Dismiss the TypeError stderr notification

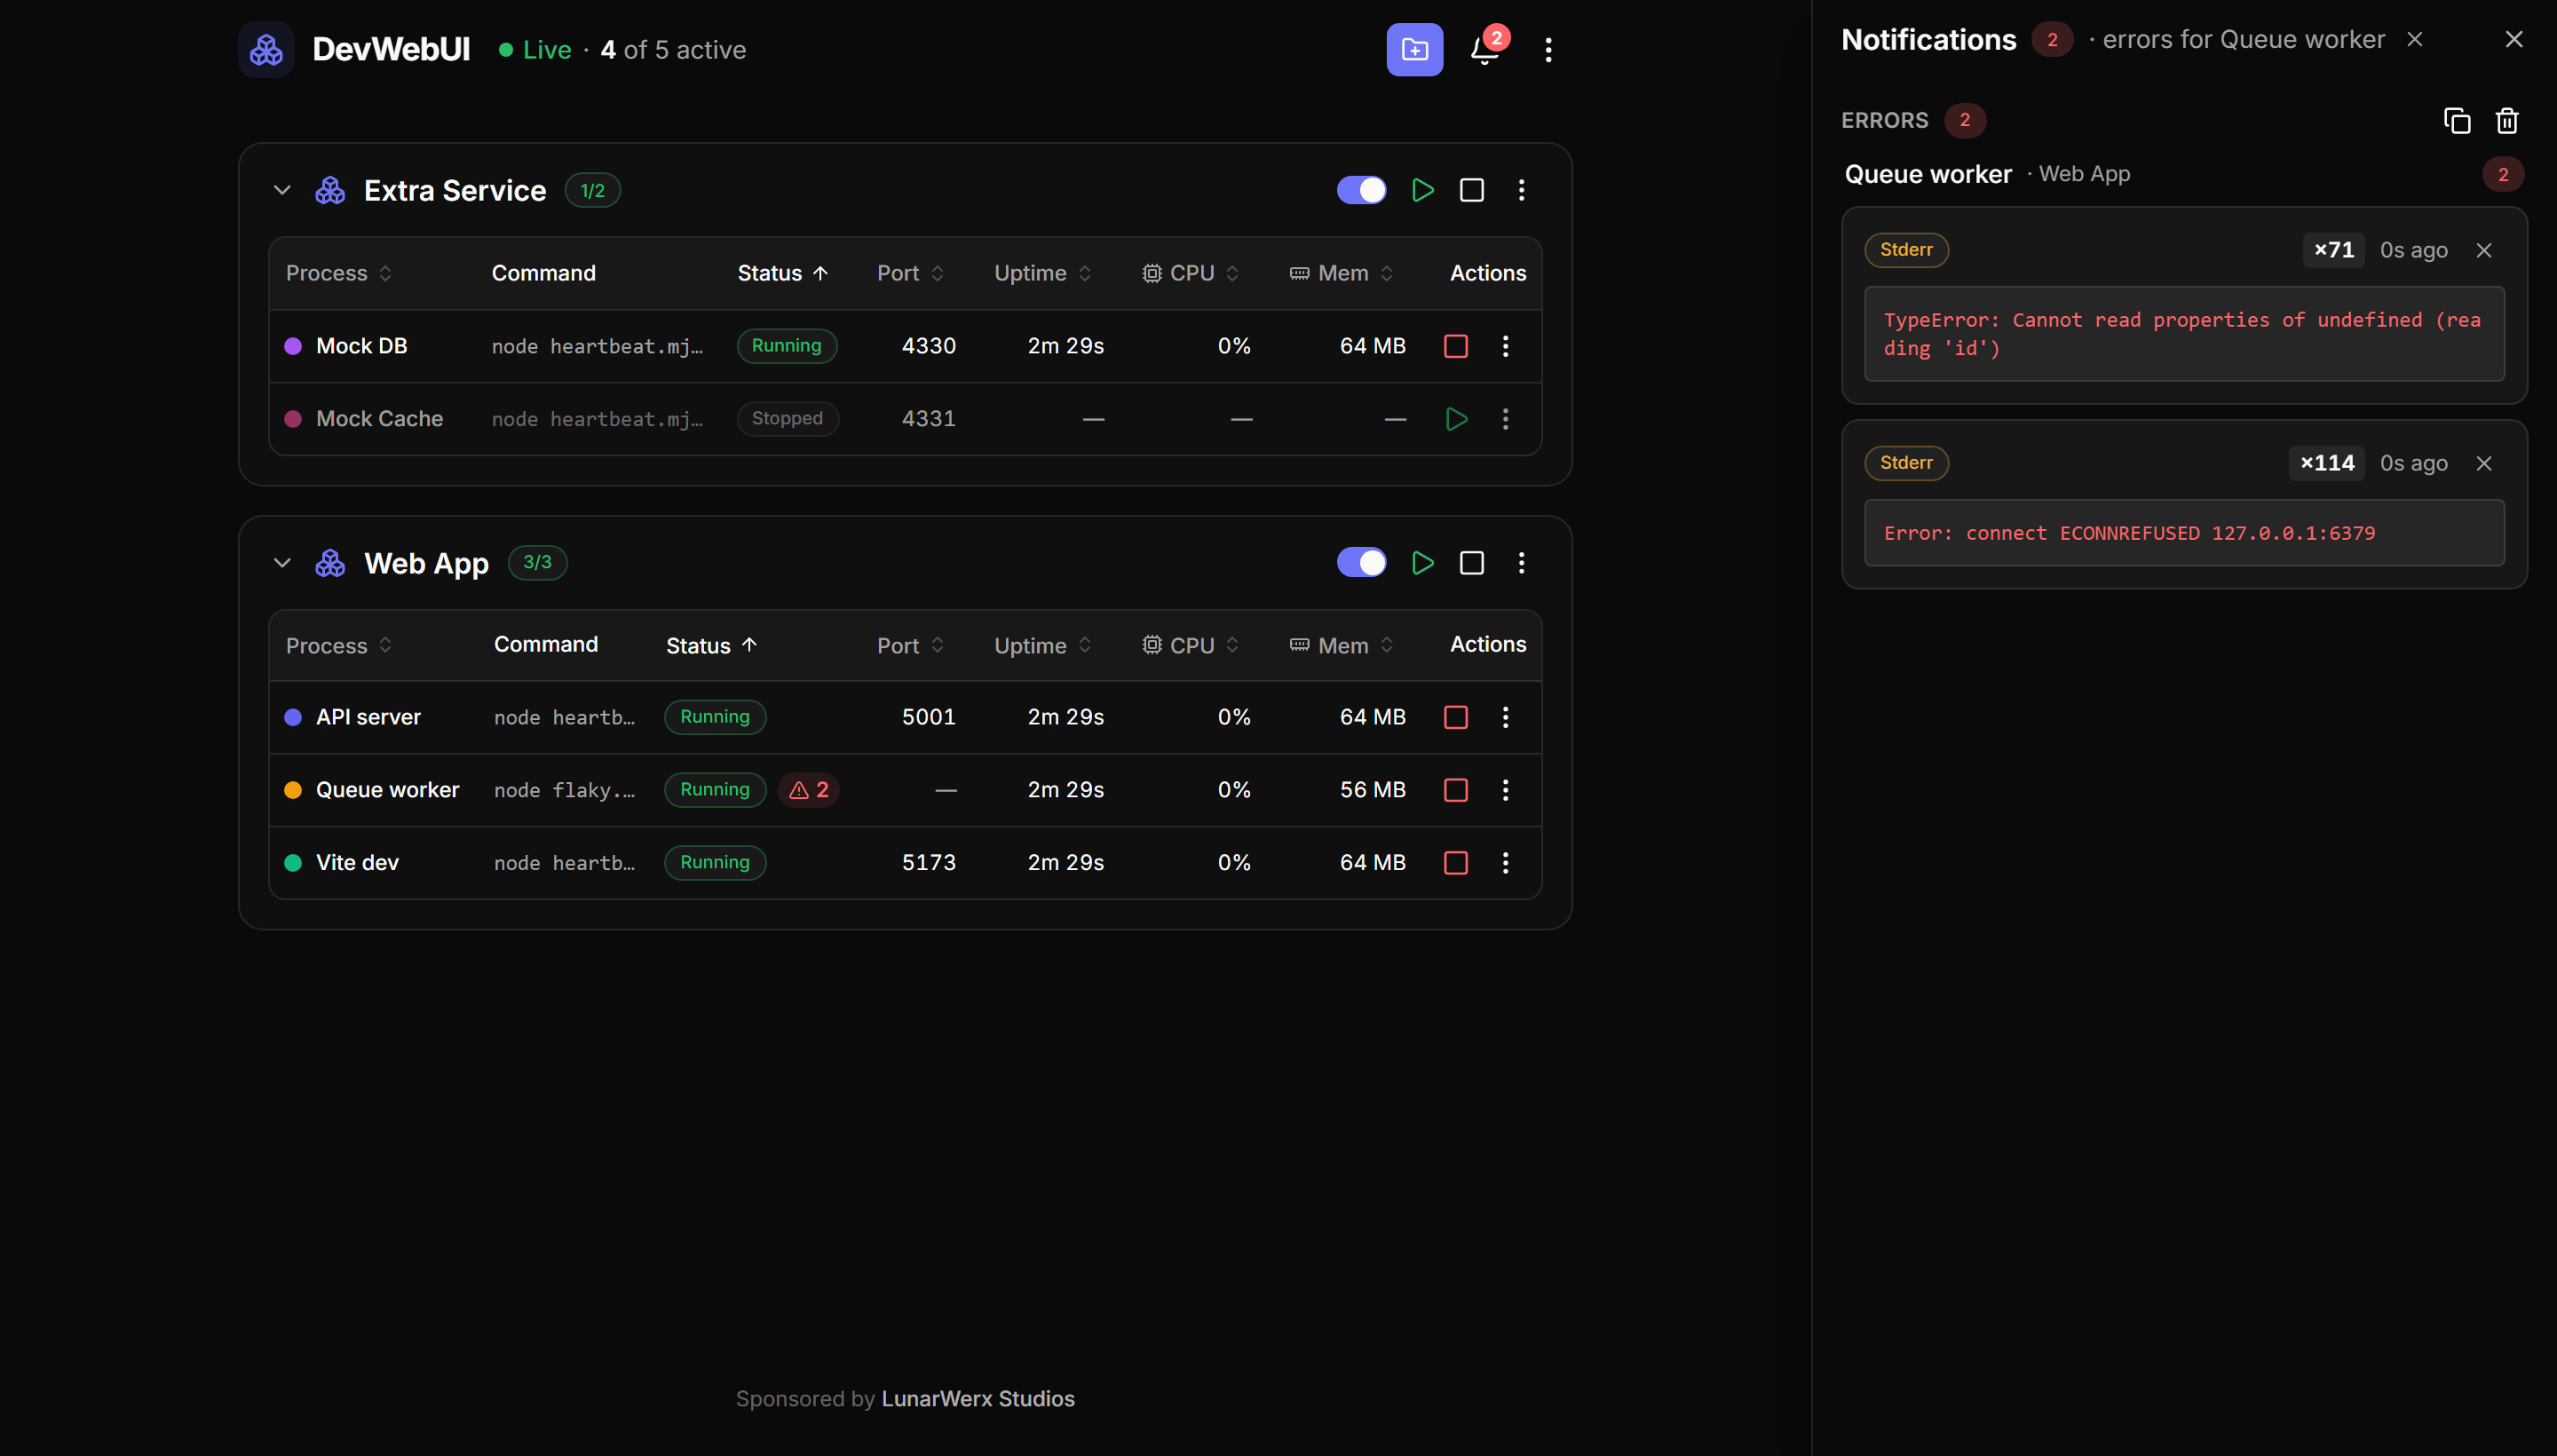coord(2483,250)
